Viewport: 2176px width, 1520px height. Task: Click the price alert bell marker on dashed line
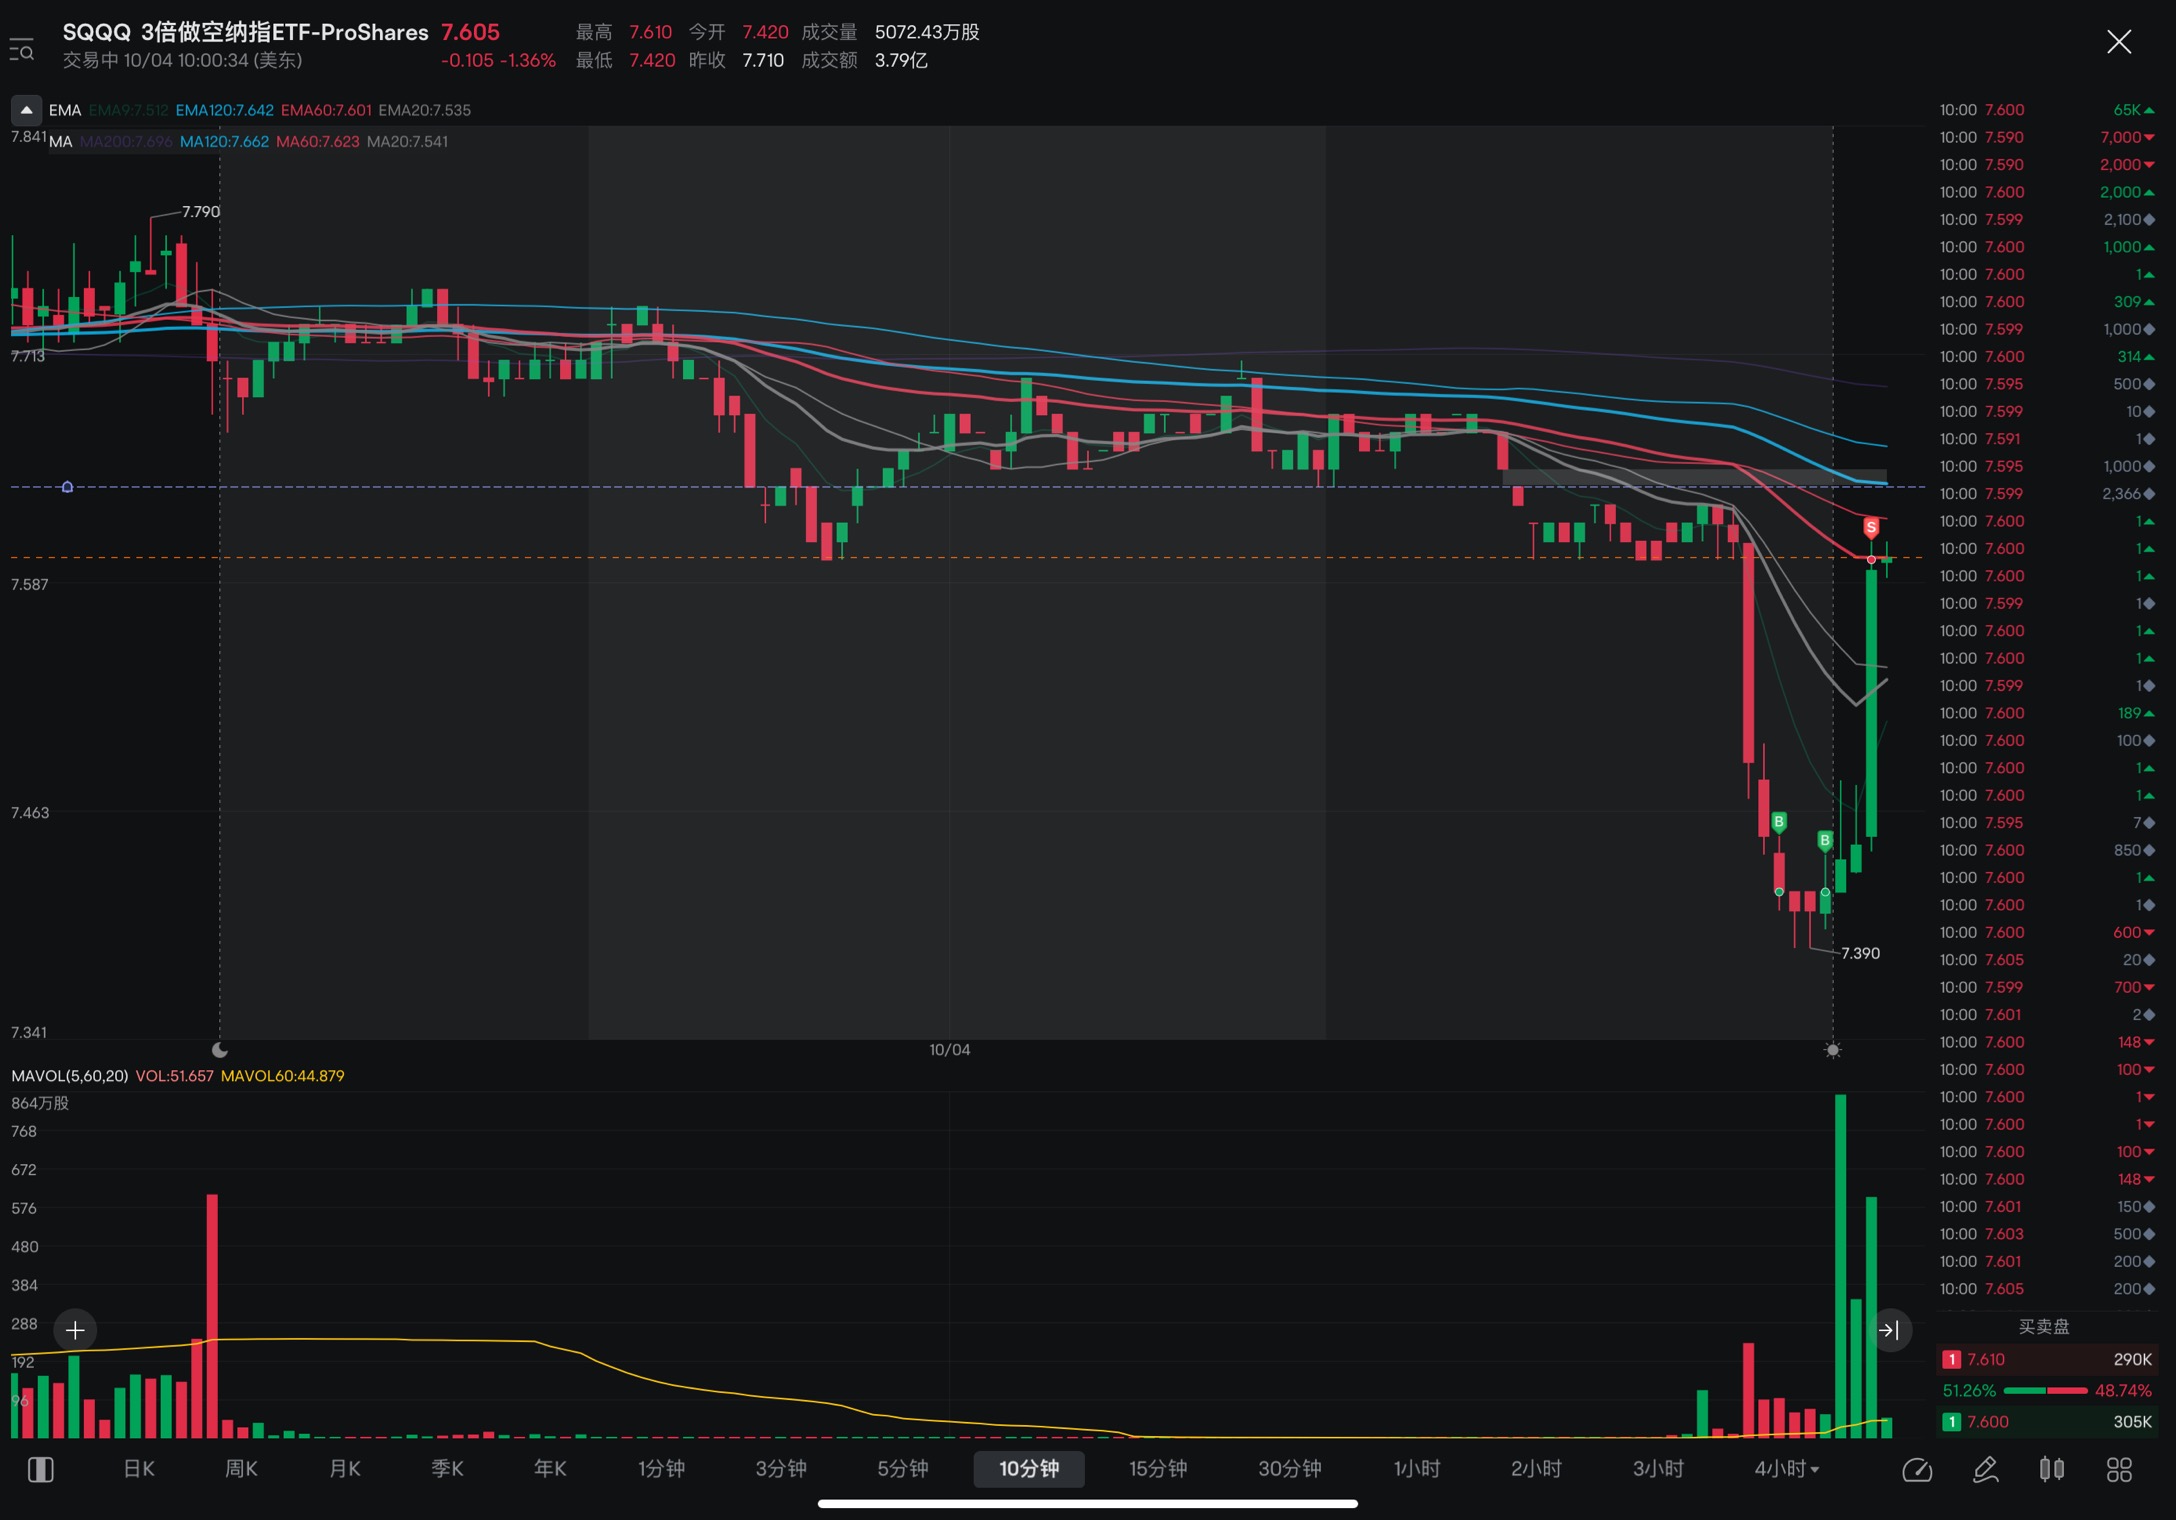[x=67, y=487]
